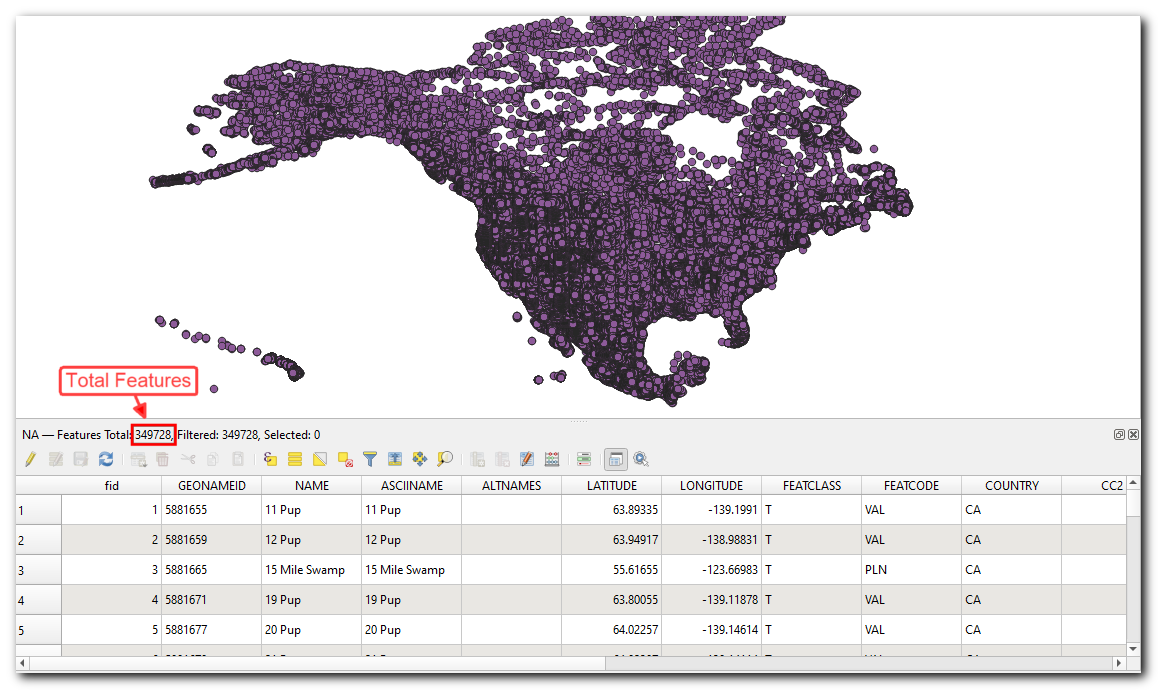Click the FEATCODE column header
1158x690 pixels.
[x=911, y=486]
